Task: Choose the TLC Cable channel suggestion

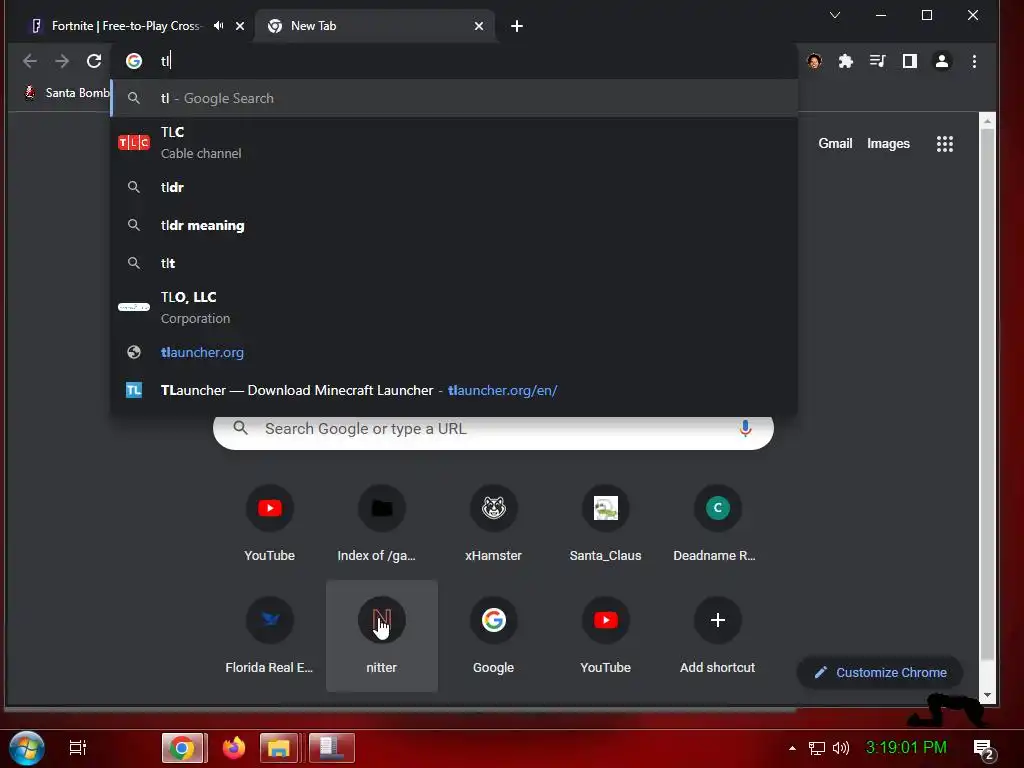Action: (455, 142)
